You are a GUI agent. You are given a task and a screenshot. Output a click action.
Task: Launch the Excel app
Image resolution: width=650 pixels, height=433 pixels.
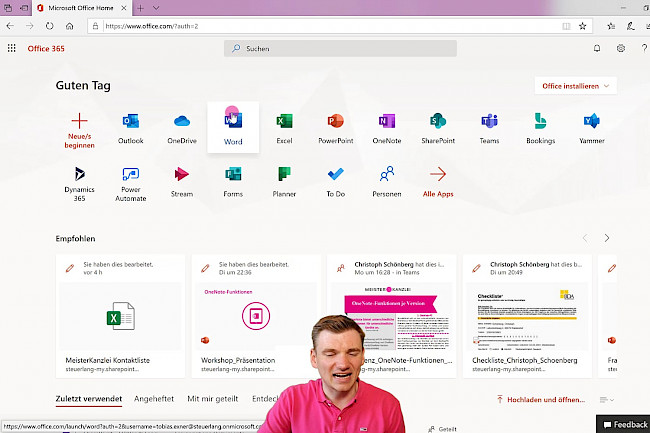[284, 128]
